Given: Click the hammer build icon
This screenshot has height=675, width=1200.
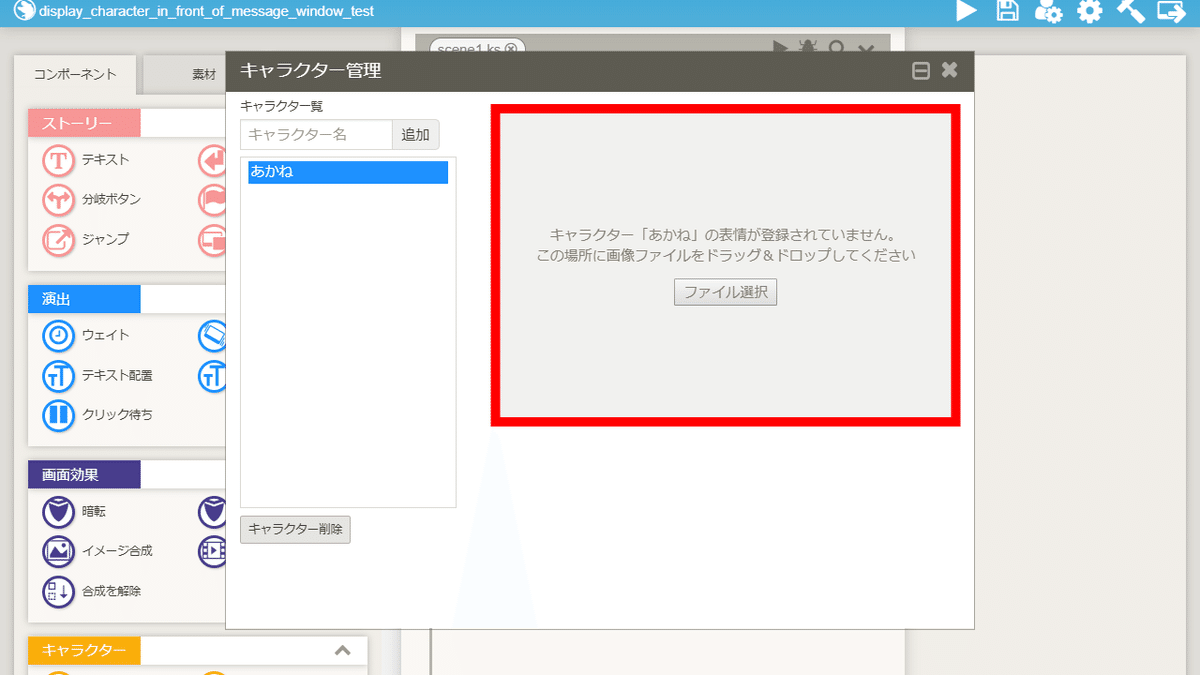Looking at the screenshot, I should (x=1130, y=11).
